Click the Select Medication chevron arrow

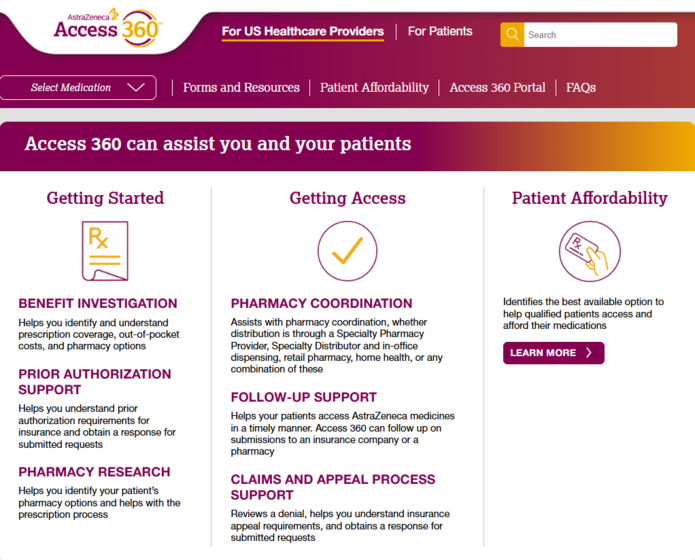(x=137, y=88)
